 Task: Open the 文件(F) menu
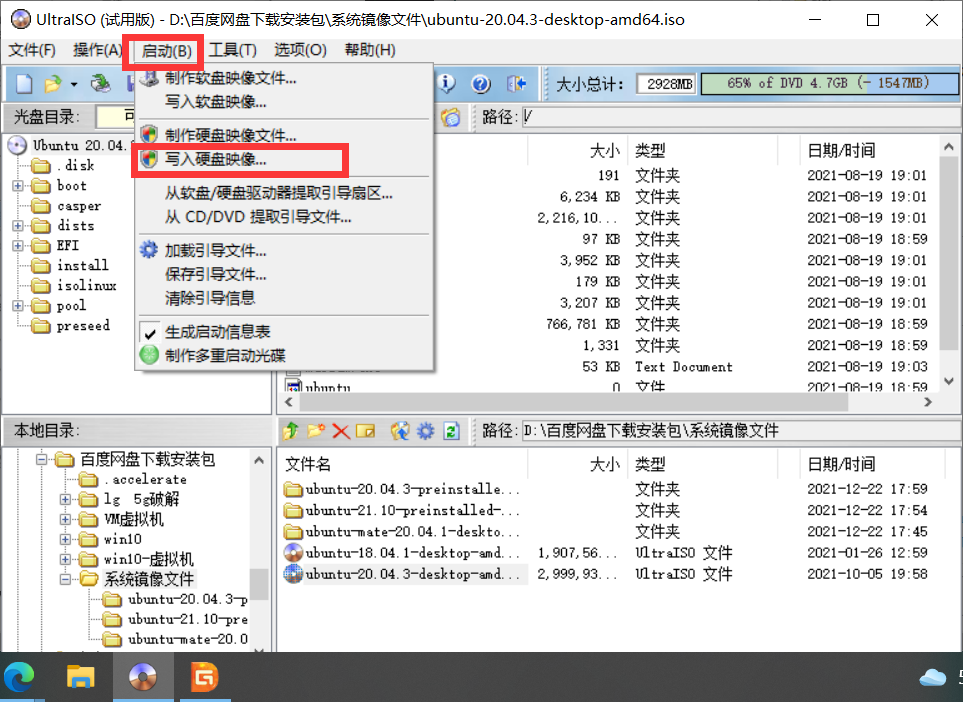32,50
